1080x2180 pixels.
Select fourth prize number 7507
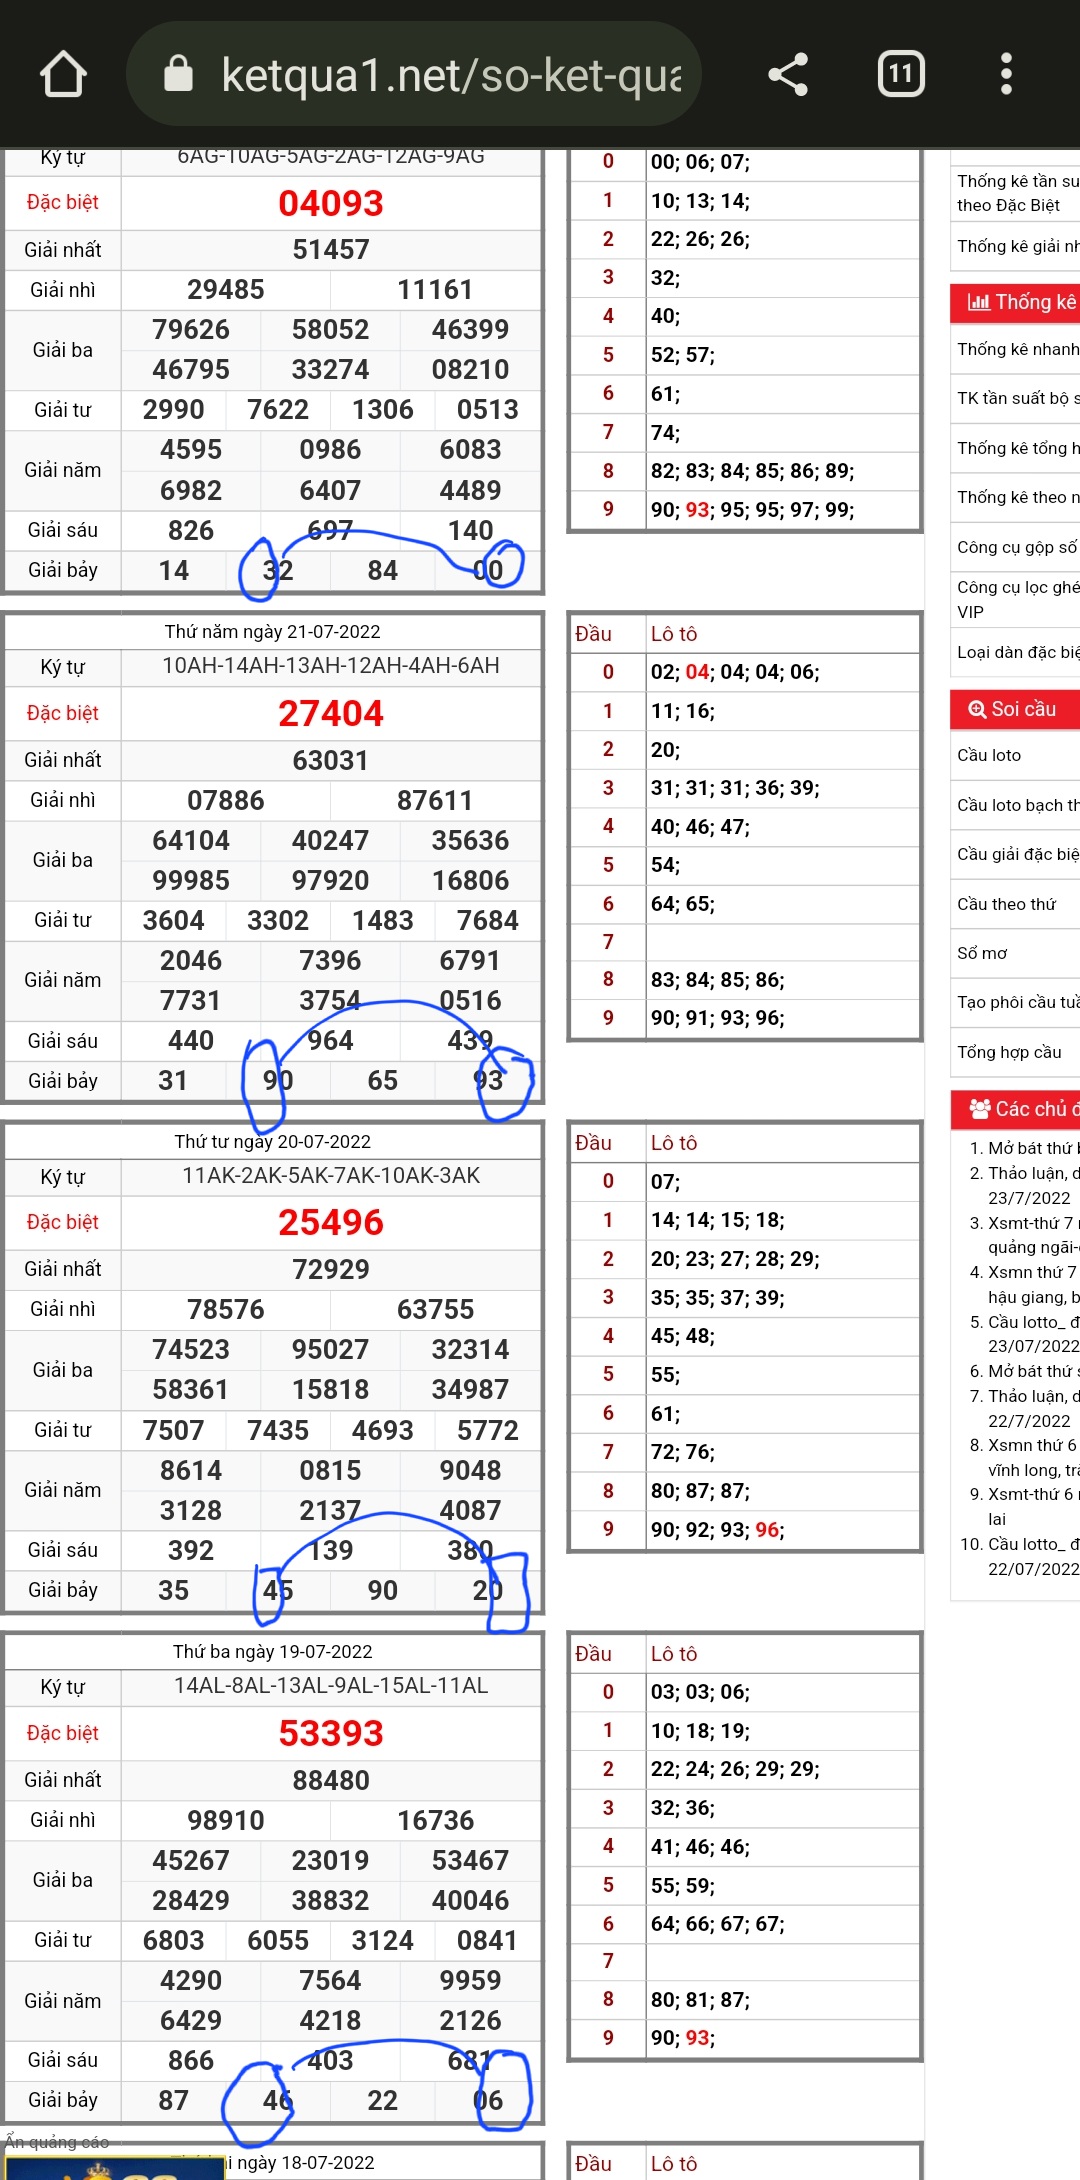click(x=174, y=1431)
